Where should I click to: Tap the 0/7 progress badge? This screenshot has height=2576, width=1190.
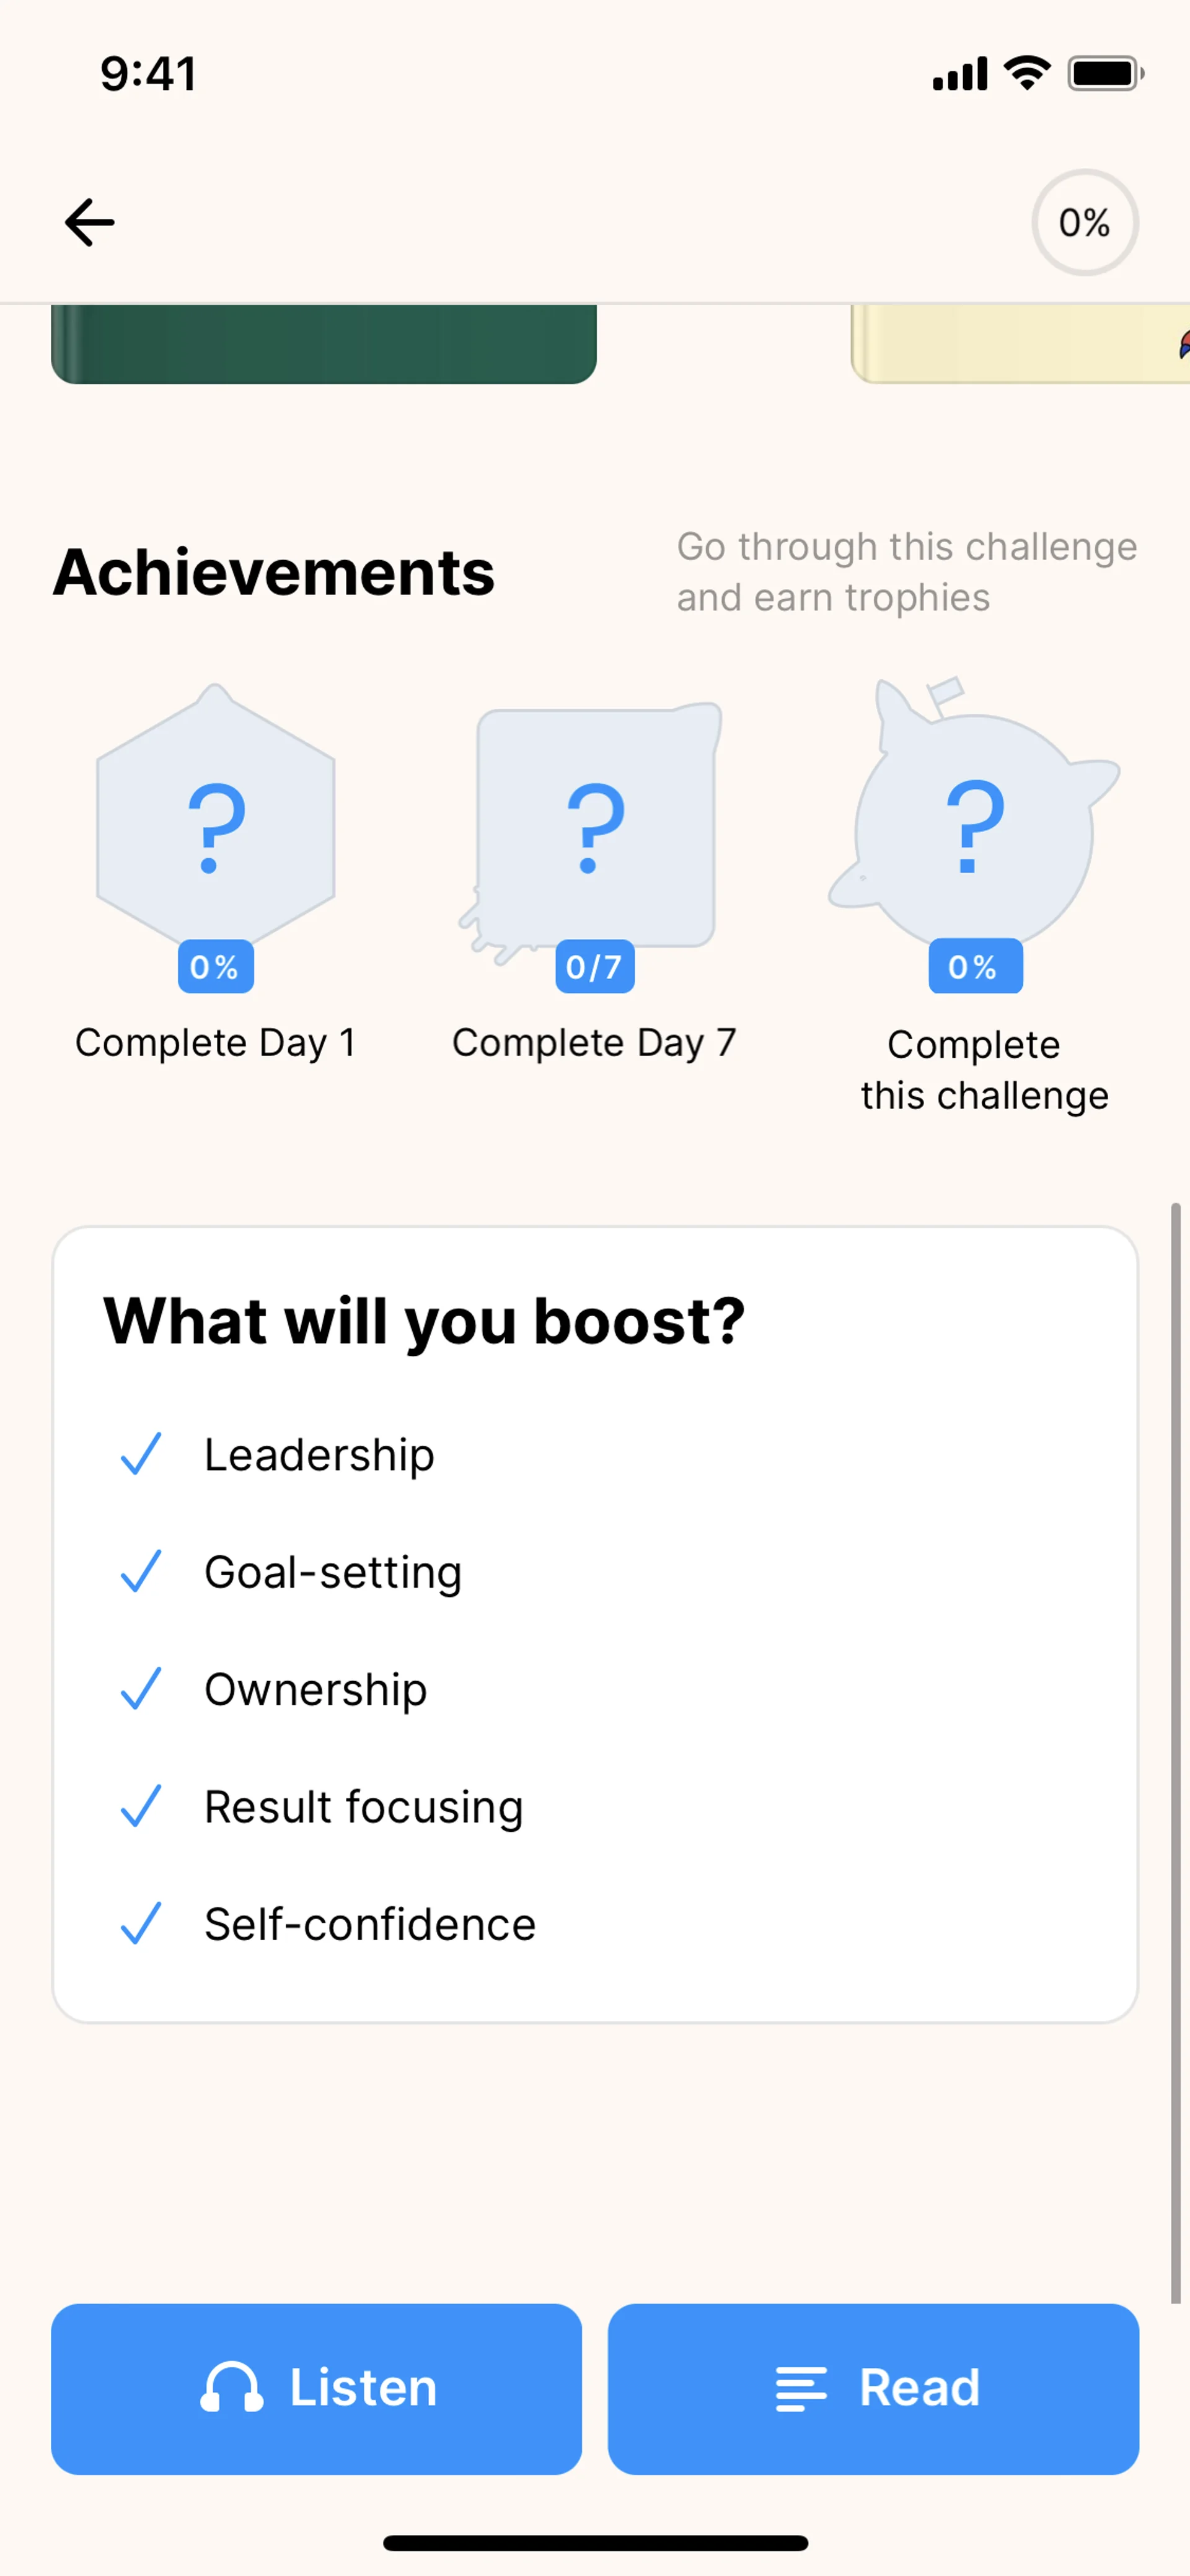[594, 967]
